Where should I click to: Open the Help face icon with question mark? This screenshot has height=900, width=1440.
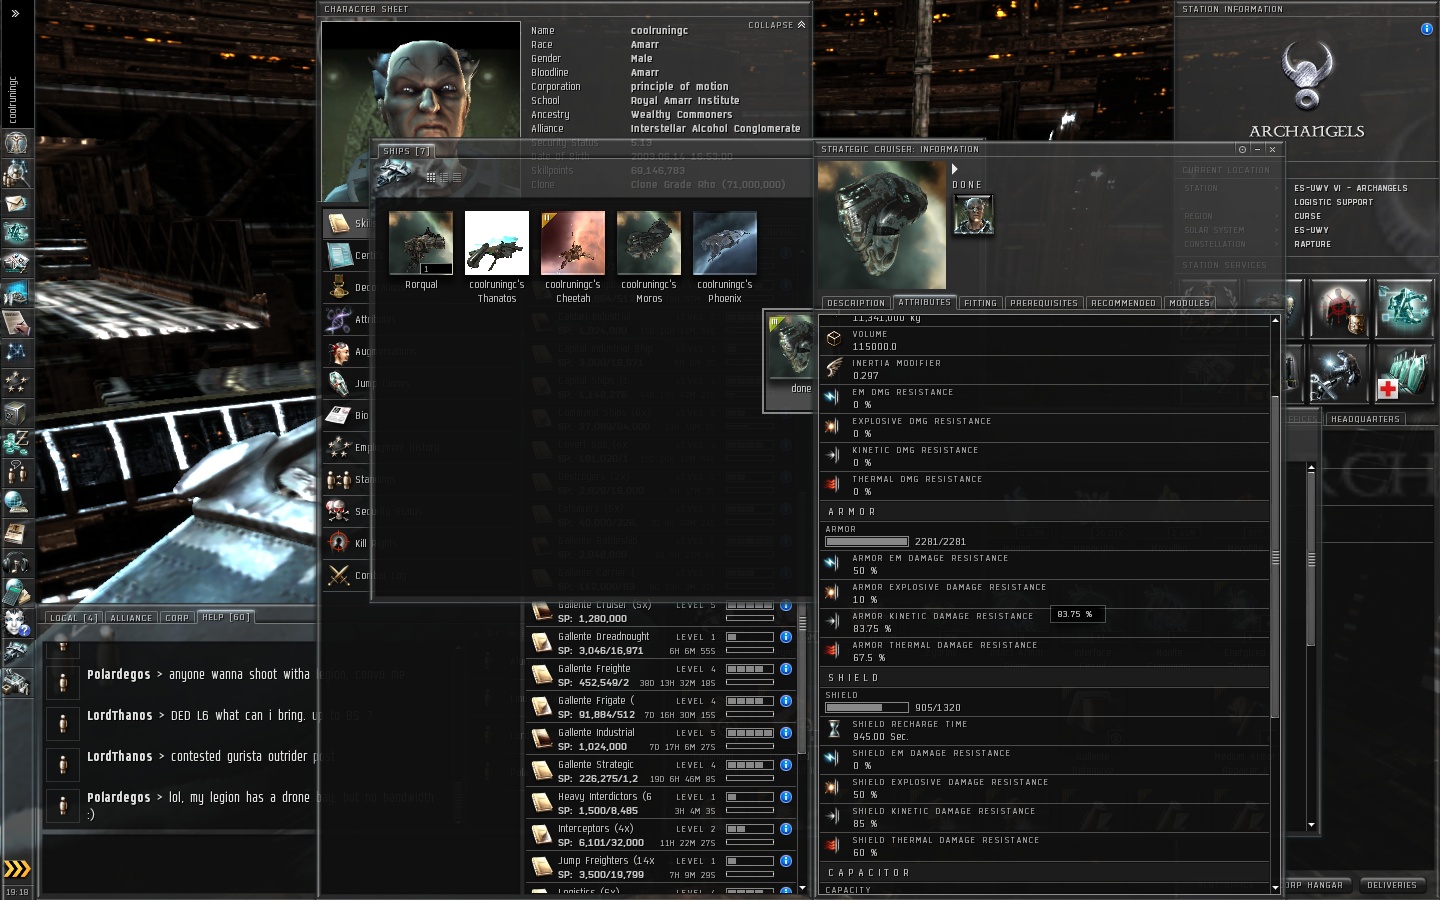[x=16, y=622]
